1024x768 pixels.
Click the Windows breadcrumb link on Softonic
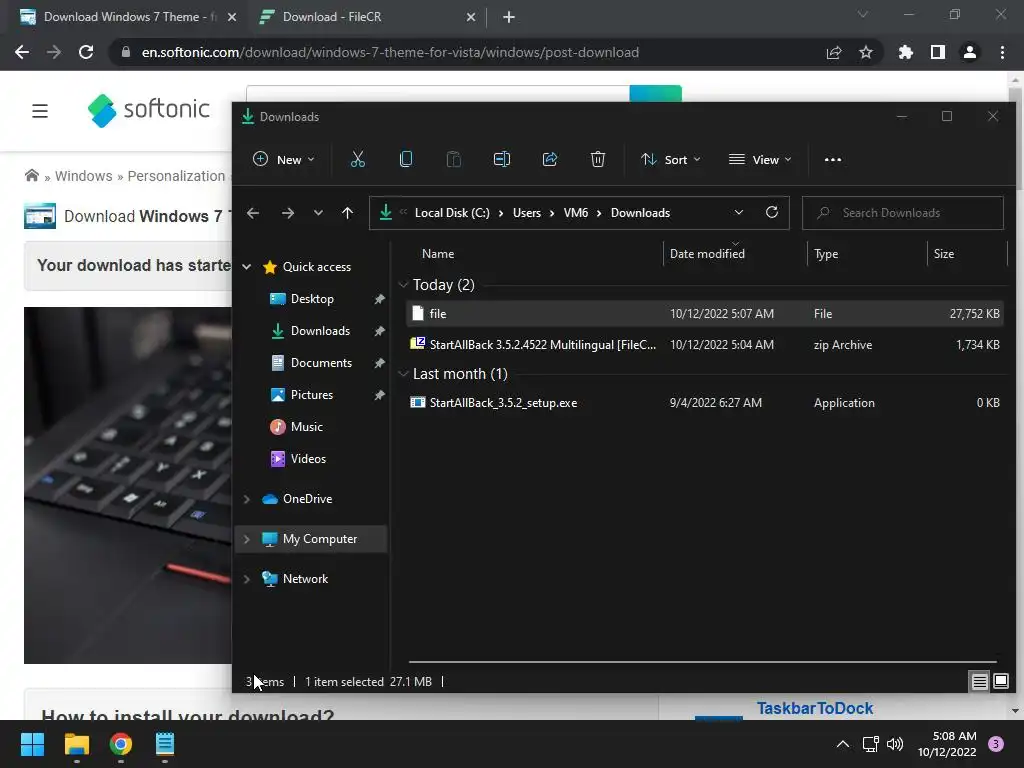(x=84, y=176)
